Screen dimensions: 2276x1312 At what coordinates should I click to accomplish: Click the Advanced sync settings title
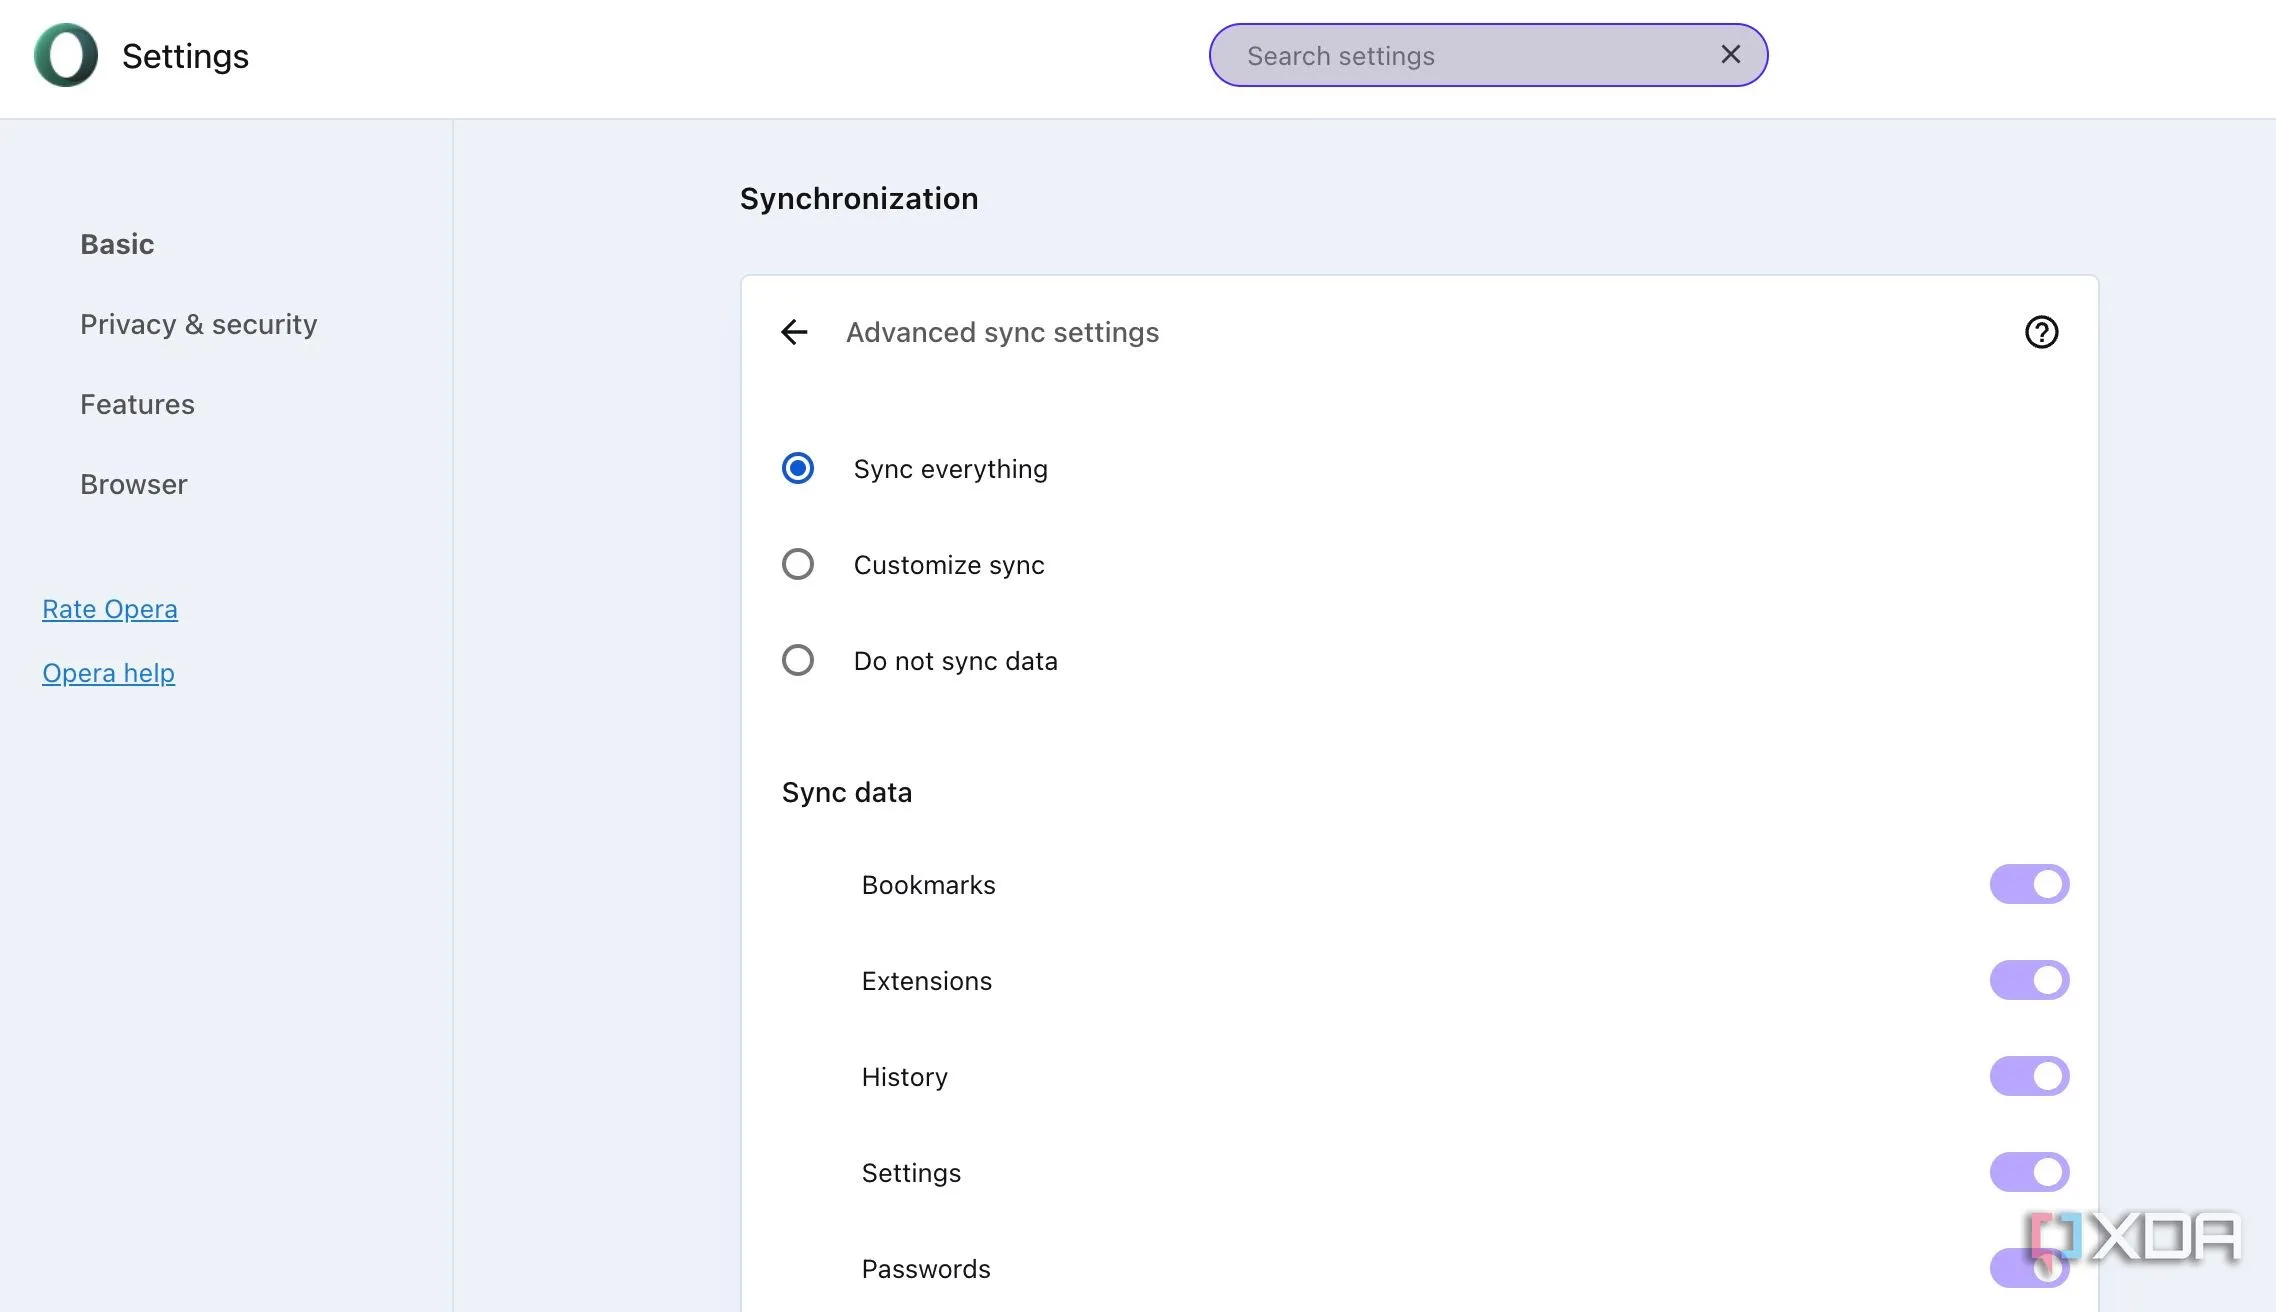tap(1002, 332)
